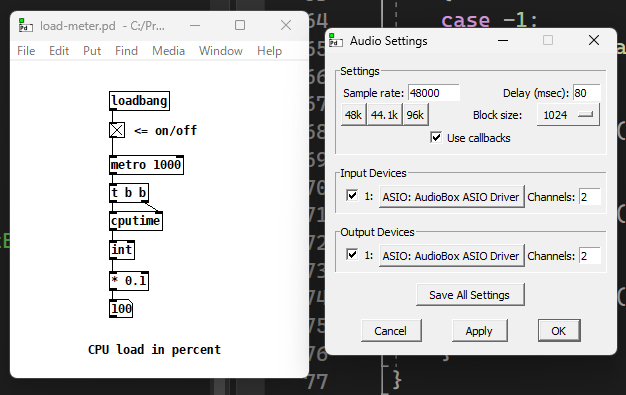Viewport: 626px width, 395px height.
Task: Click the input Channels field
Action: (590, 197)
